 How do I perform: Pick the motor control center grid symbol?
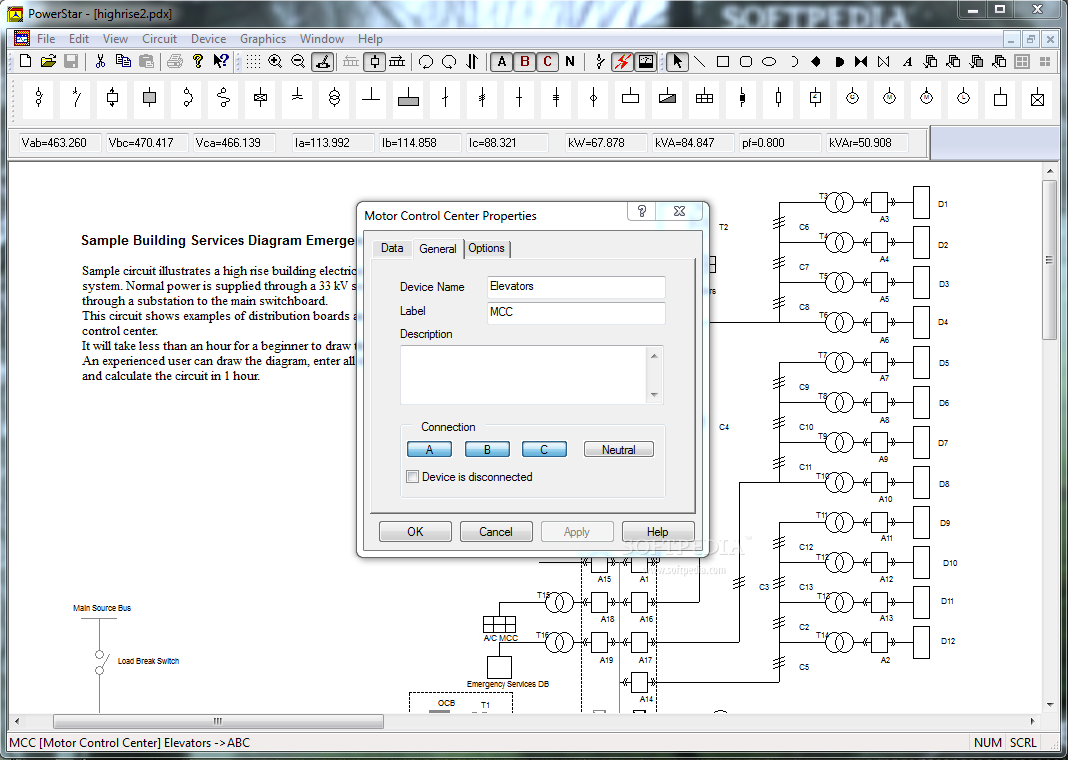[x=704, y=99]
